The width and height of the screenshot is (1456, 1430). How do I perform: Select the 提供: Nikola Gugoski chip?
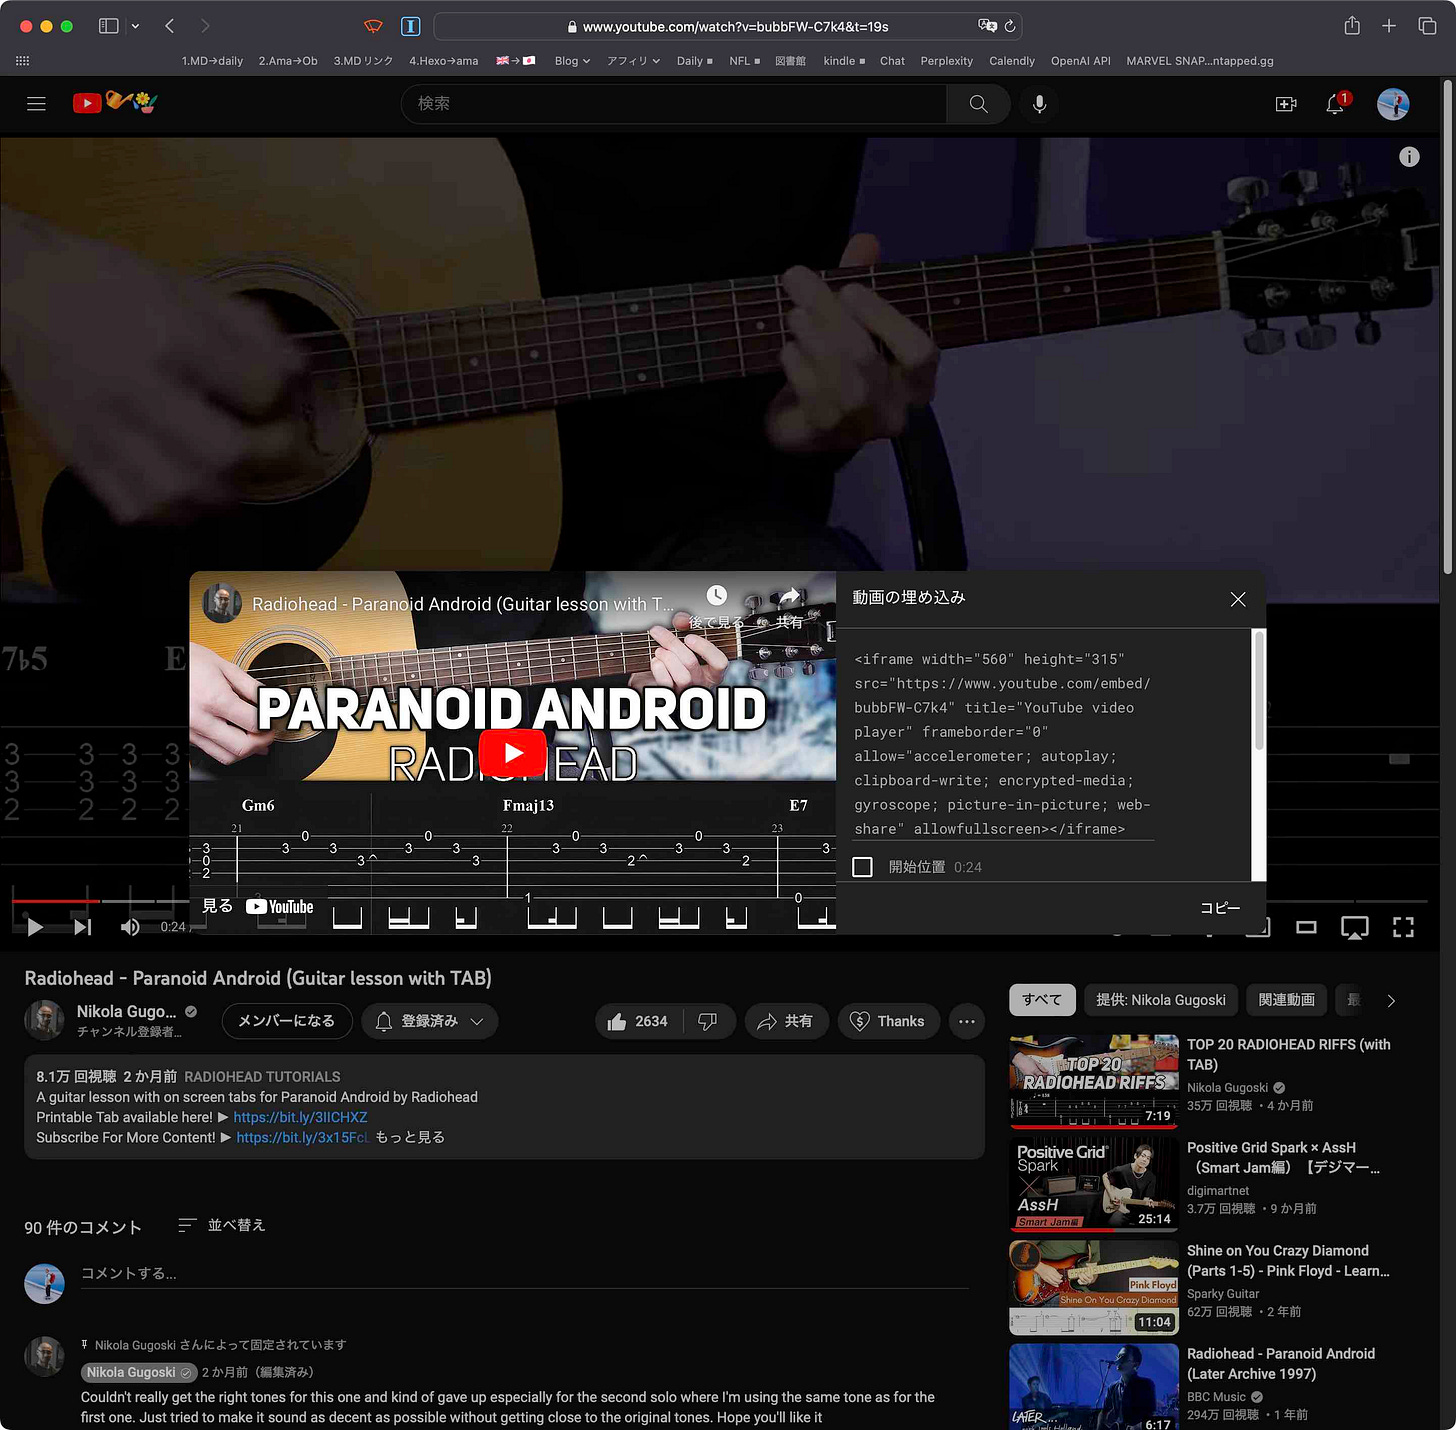click(1161, 1000)
